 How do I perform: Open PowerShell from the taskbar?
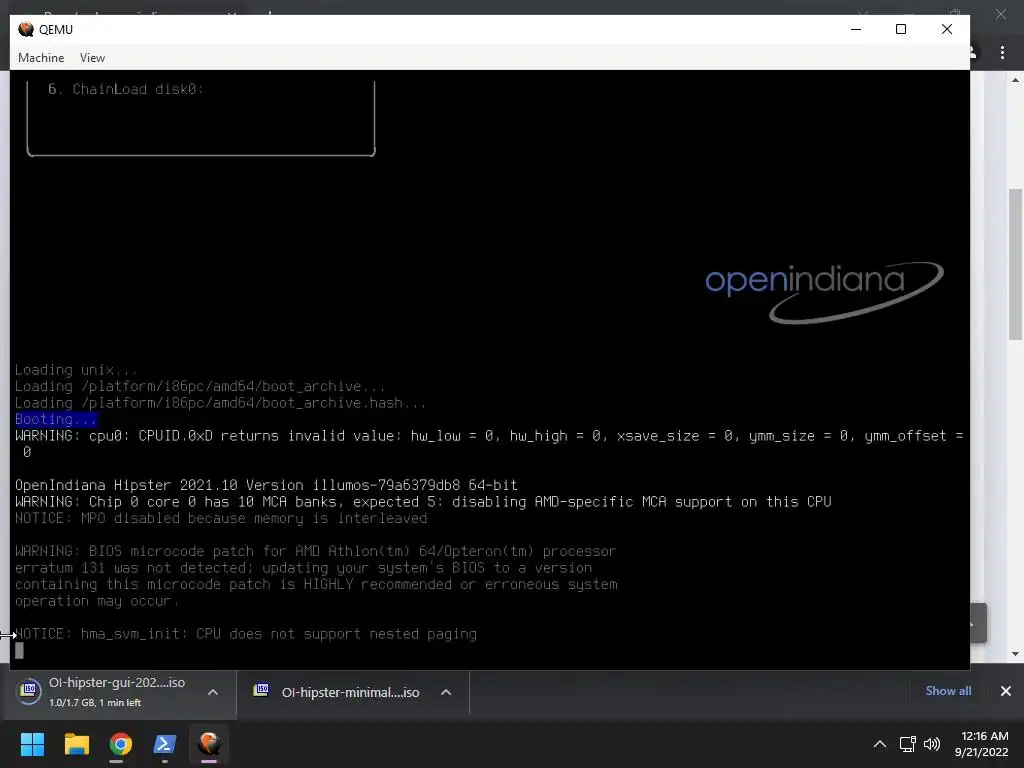165,744
